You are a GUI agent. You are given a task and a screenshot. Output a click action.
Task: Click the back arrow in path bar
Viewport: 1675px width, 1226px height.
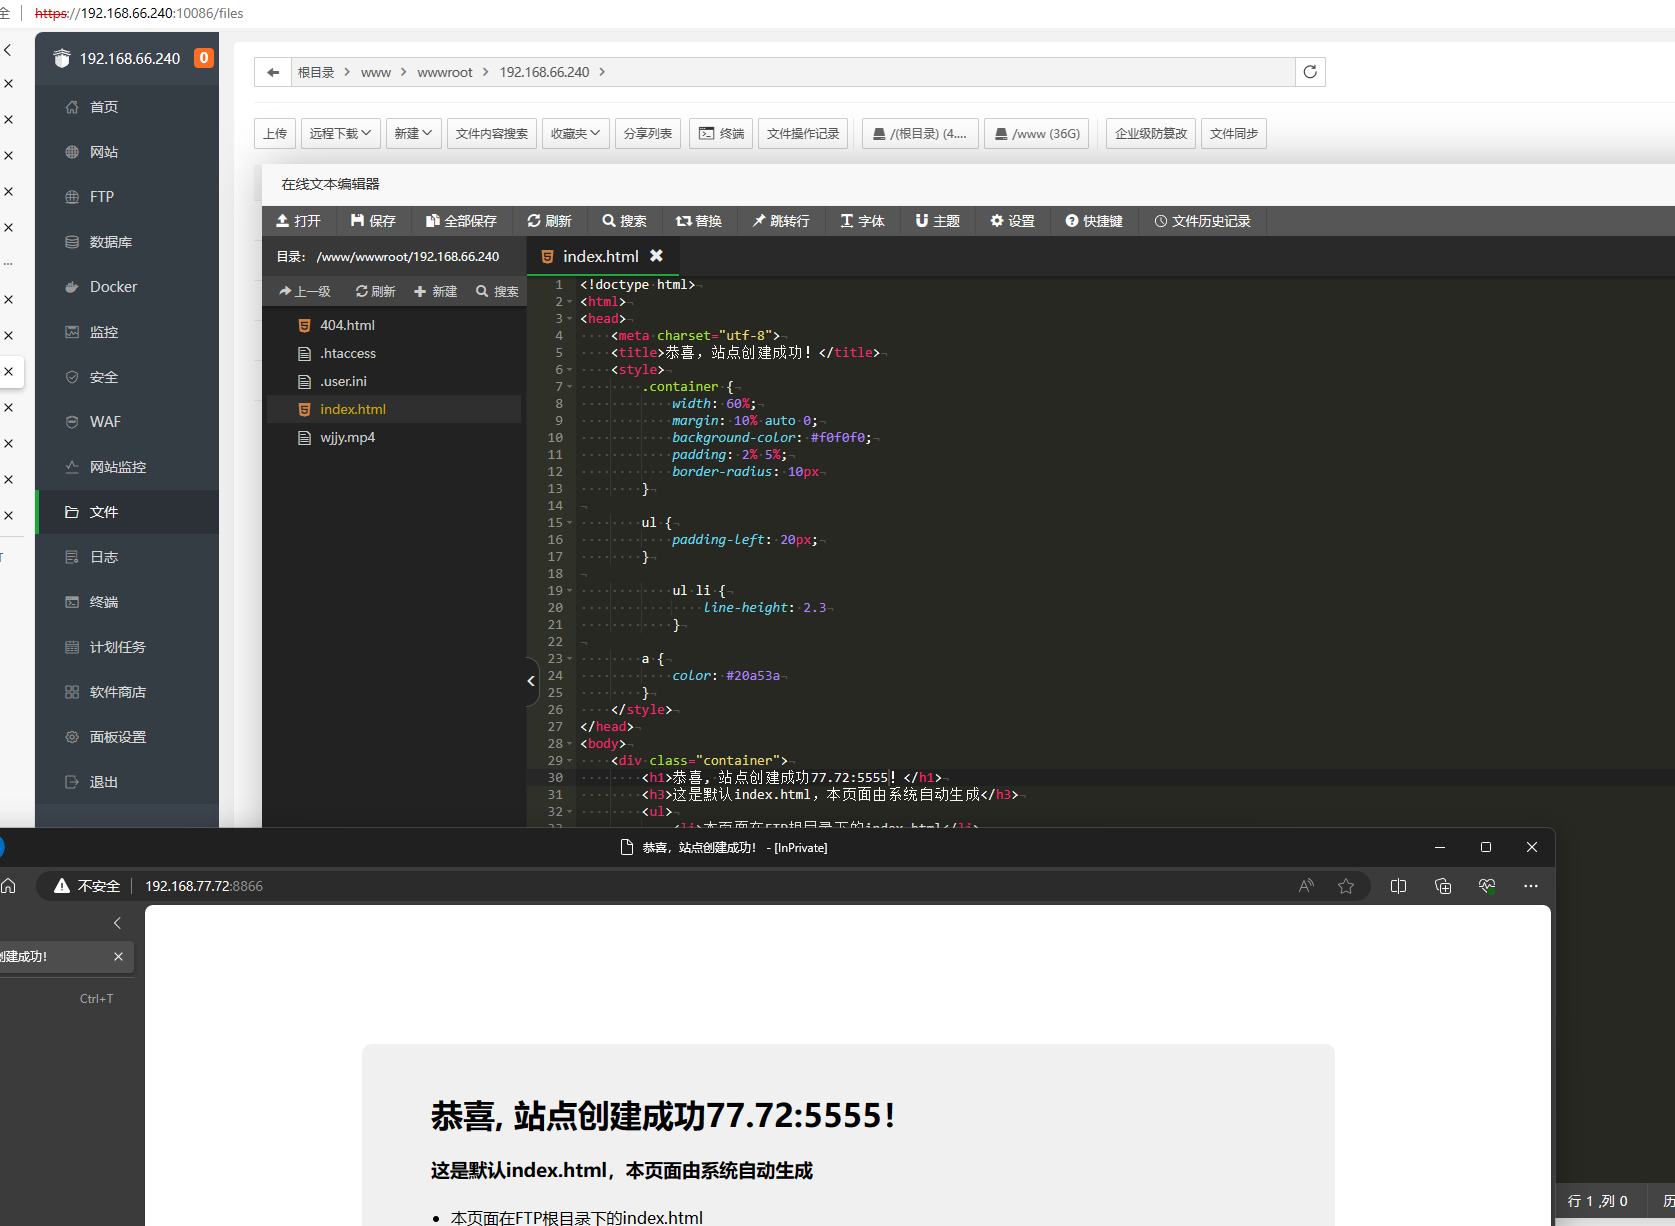coord(273,72)
